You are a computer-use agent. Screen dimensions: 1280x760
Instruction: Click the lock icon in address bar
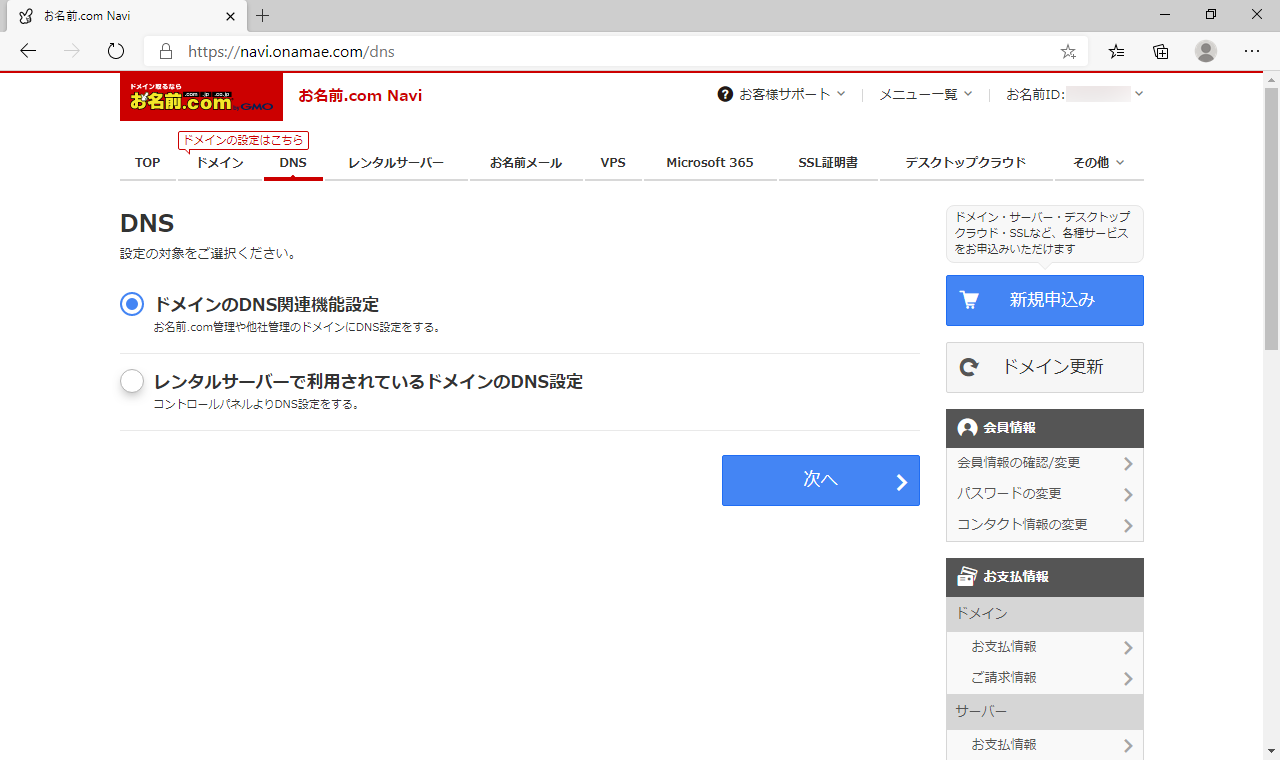(x=166, y=51)
